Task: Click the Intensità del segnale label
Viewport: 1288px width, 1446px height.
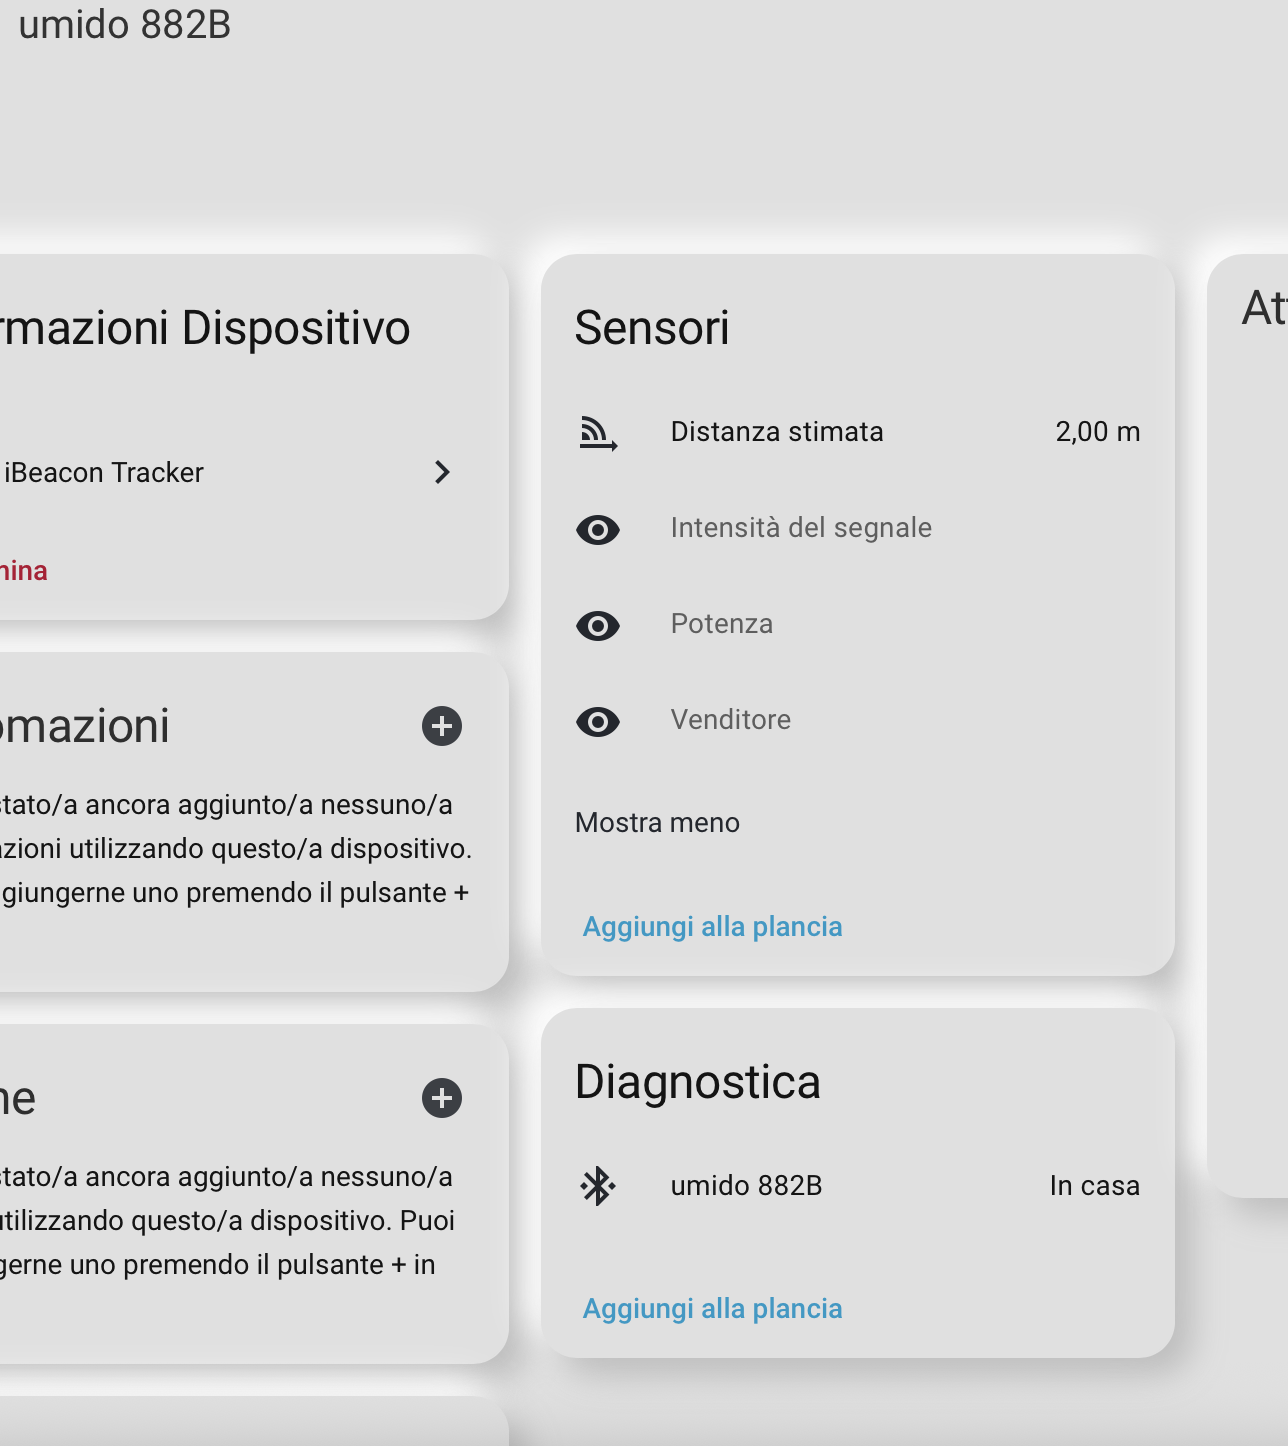Action: (x=801, y=528)
